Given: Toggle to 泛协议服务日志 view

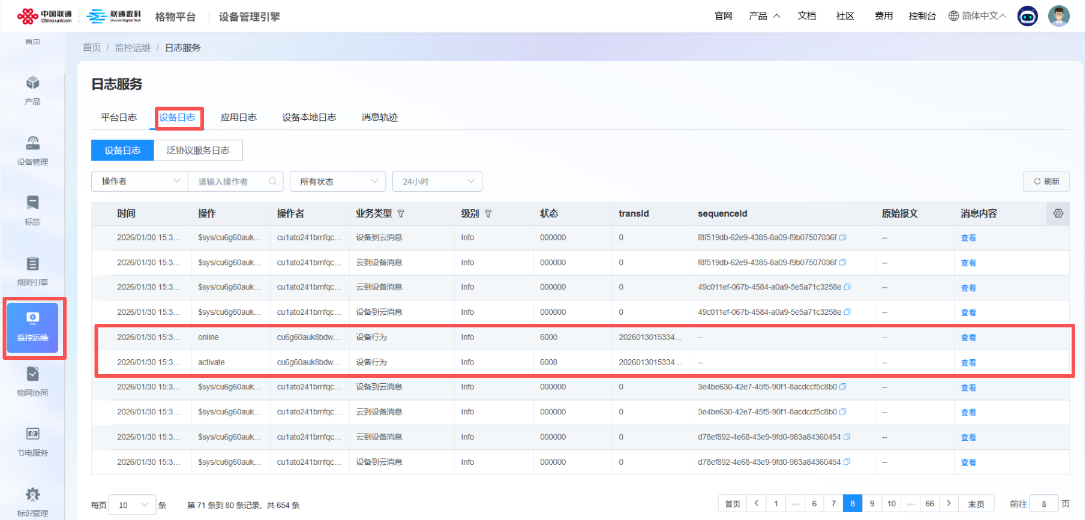Looking at the screenshot, I should [198, 150].
